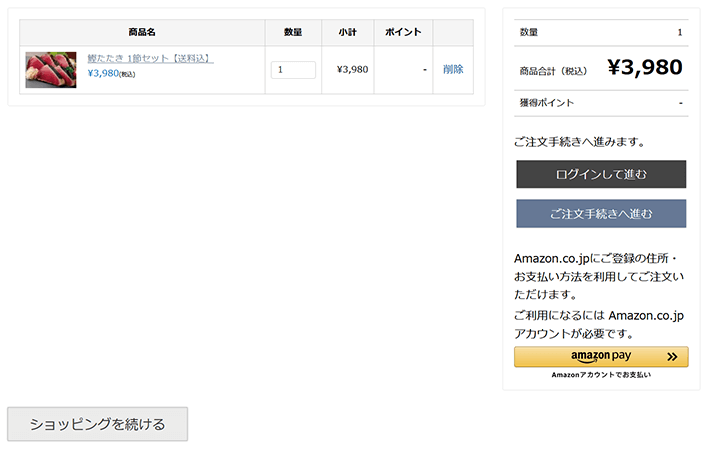Click the 小計 column header
This screenshot has width=706, height=454.
(x=348, y=32)
